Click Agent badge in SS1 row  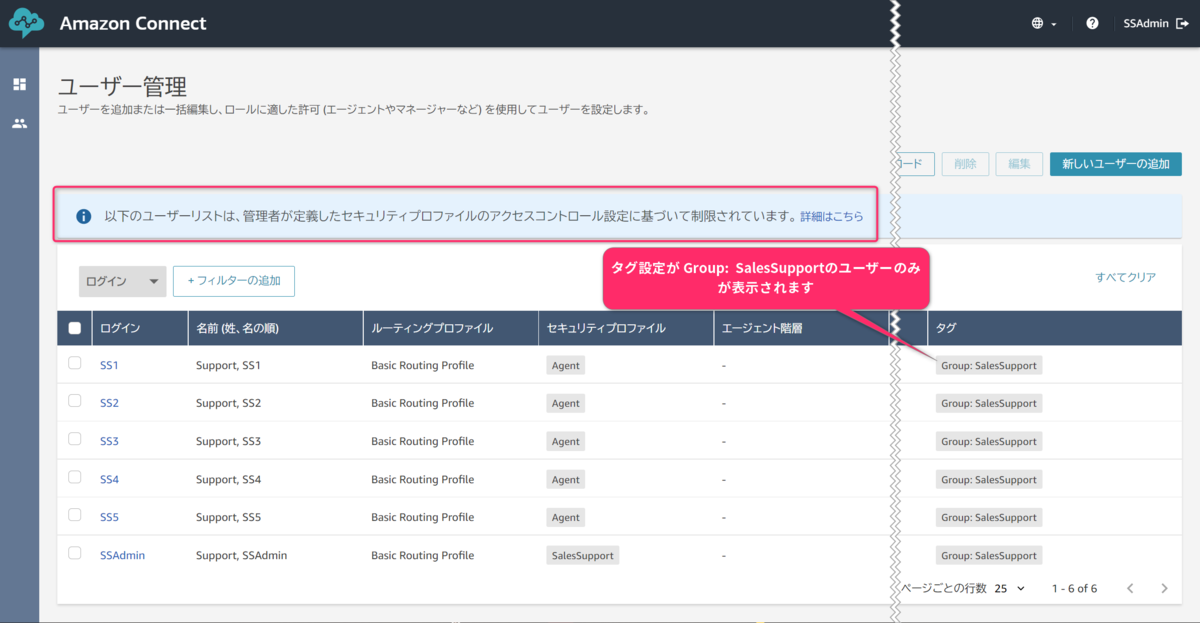pos(566,366)
